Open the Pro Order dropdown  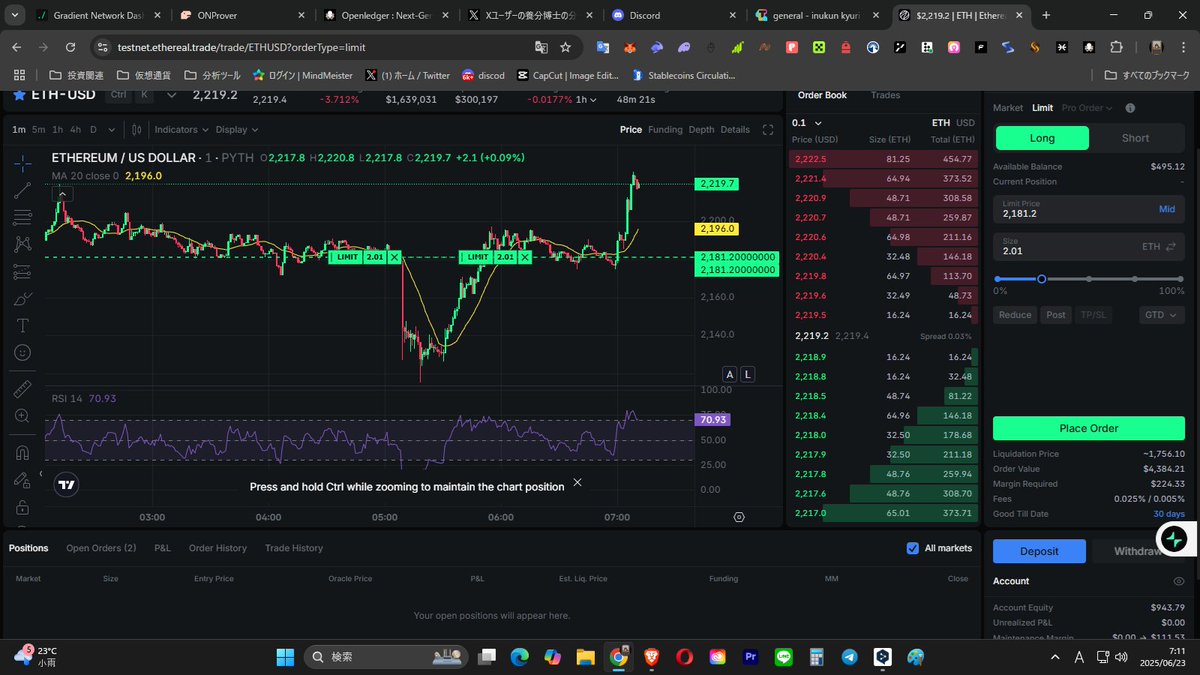[1087, 108]
